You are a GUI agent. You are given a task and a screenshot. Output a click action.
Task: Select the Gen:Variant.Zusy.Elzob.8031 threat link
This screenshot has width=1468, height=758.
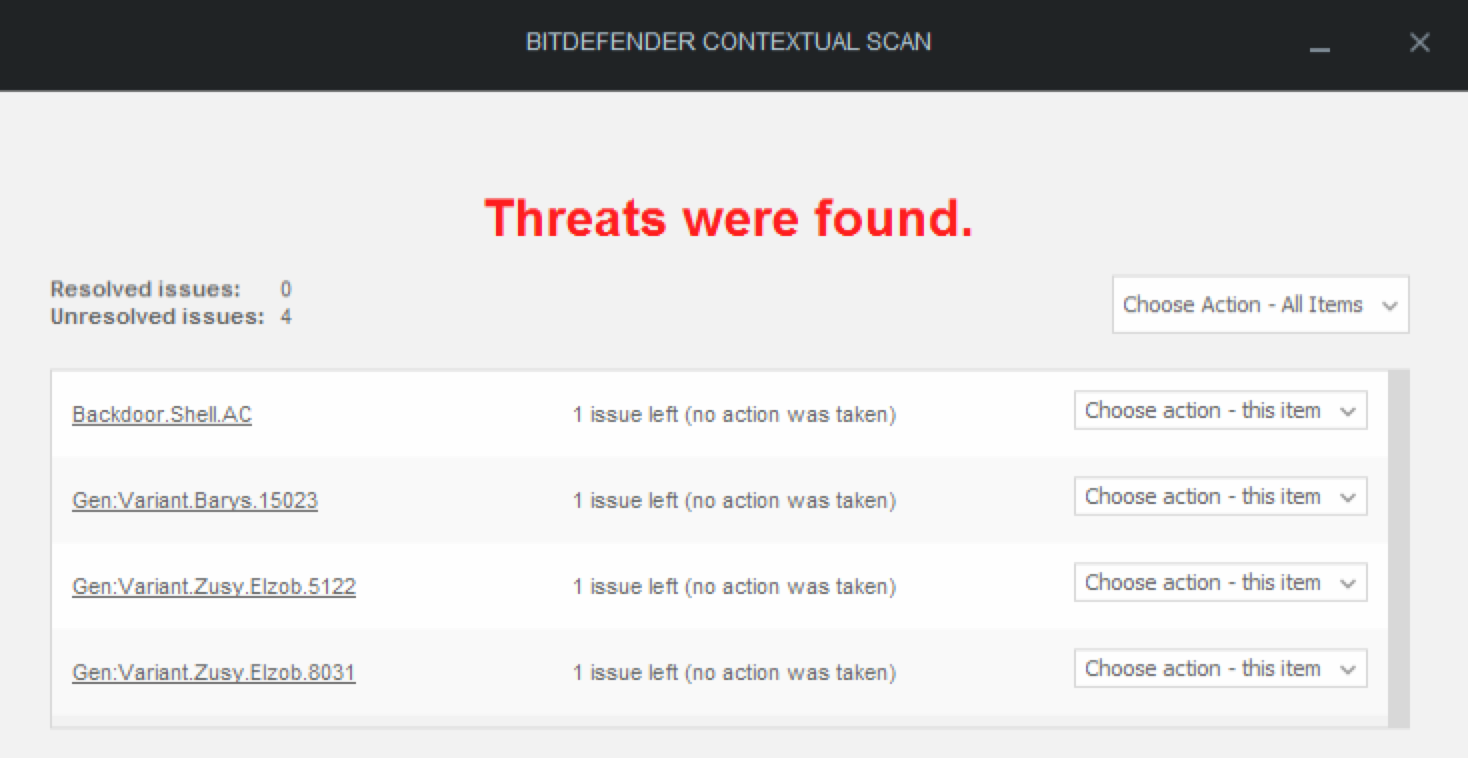pyautogui.click(x=214, y=673)
